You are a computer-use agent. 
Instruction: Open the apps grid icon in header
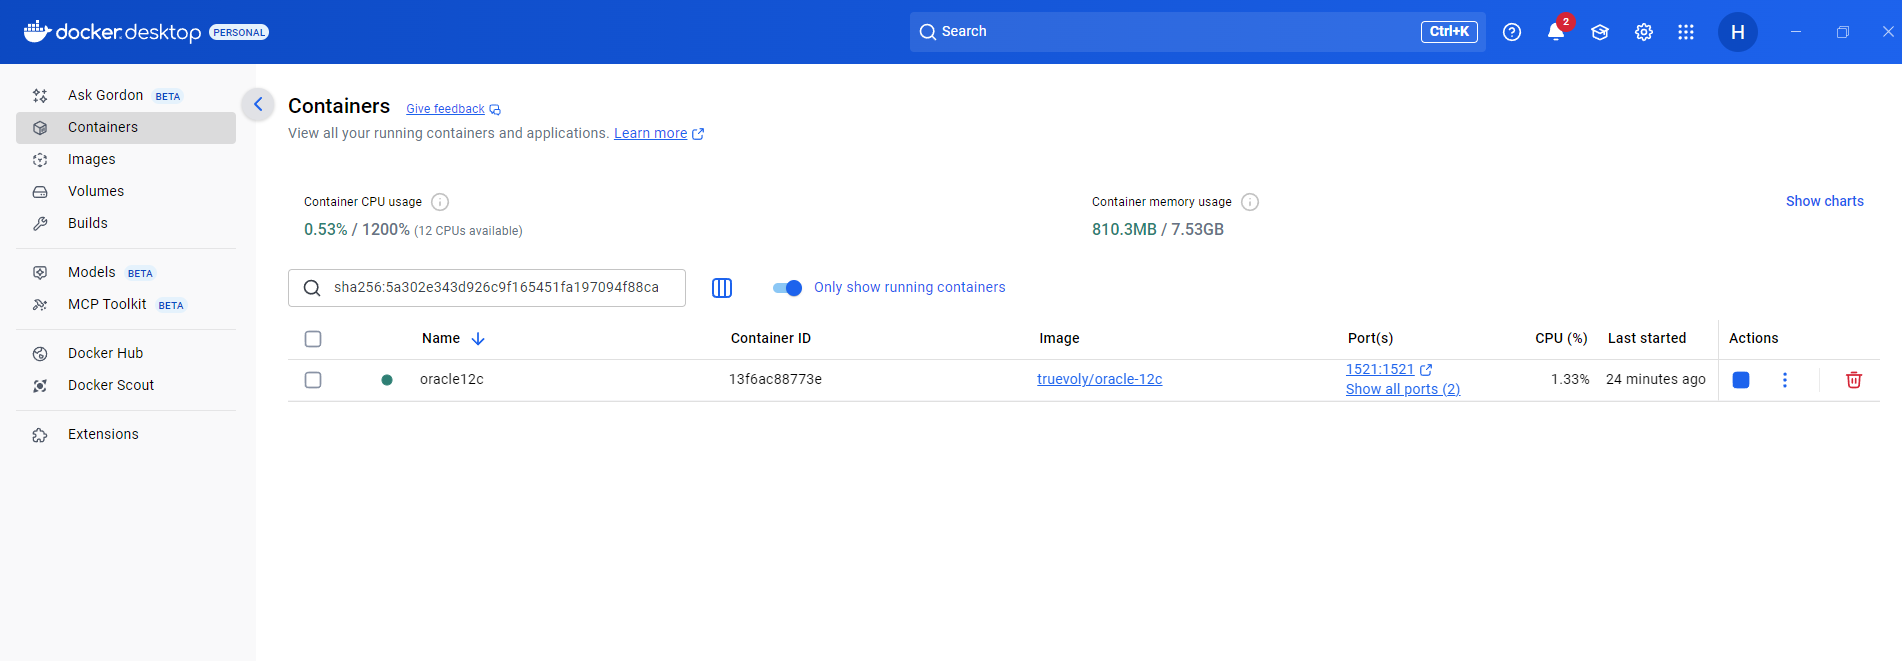(x=1686, y=32)
